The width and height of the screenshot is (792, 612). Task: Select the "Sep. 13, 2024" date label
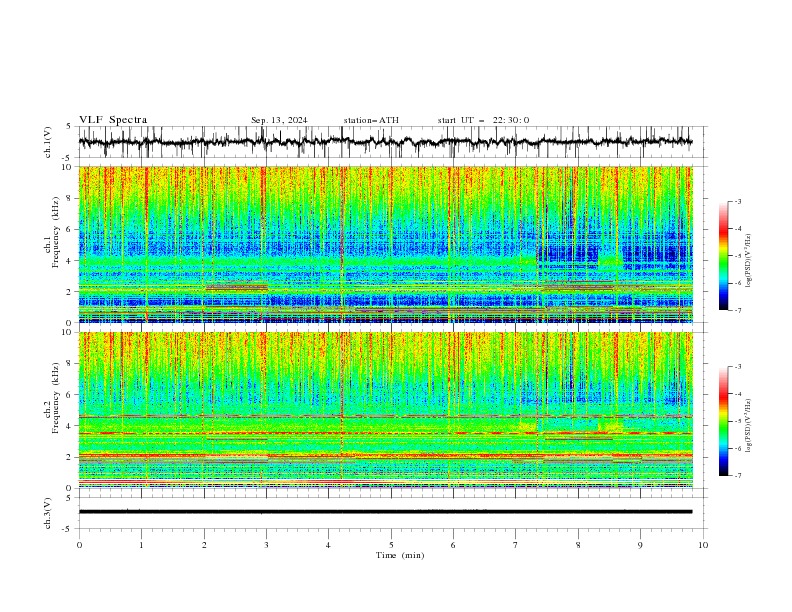[x=279, y=120]
